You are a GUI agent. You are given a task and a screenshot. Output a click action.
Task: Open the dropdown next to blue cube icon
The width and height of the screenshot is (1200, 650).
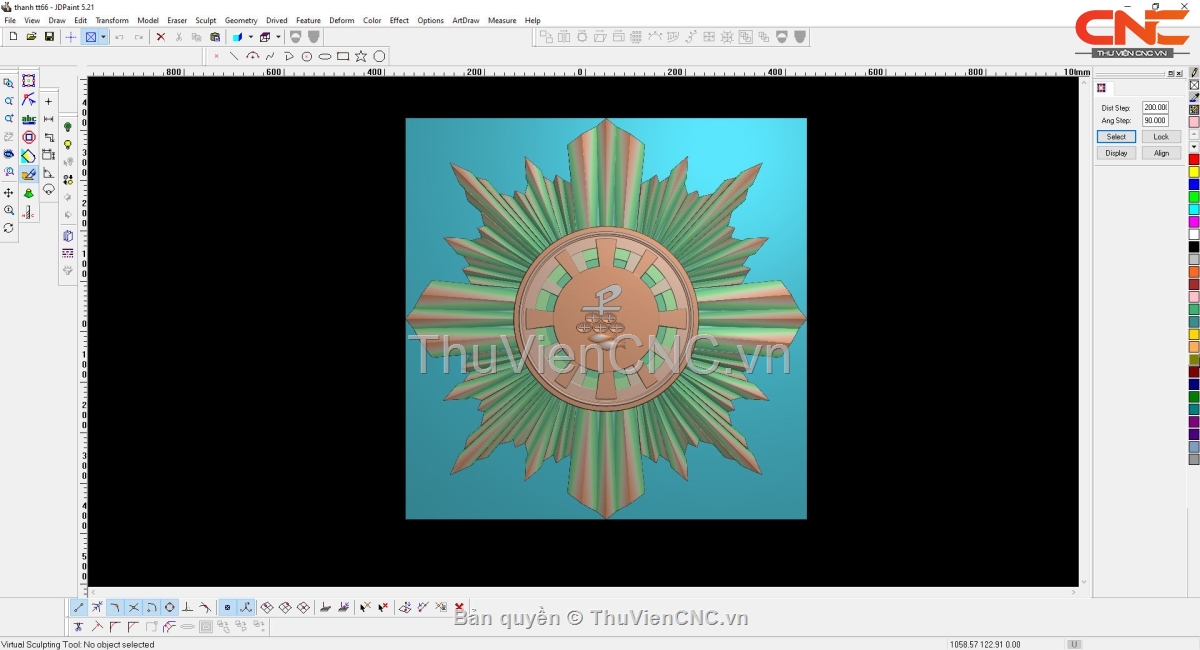pos(250,37)
